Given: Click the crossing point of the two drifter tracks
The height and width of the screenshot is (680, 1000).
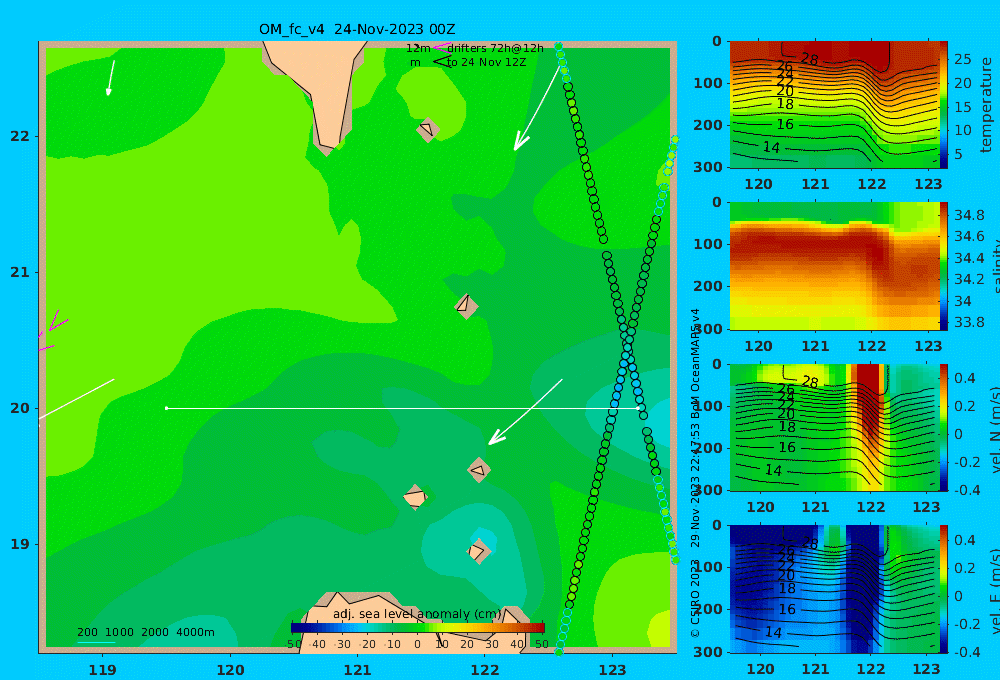Looking at the screenshot, I should (x=628, y=348).
